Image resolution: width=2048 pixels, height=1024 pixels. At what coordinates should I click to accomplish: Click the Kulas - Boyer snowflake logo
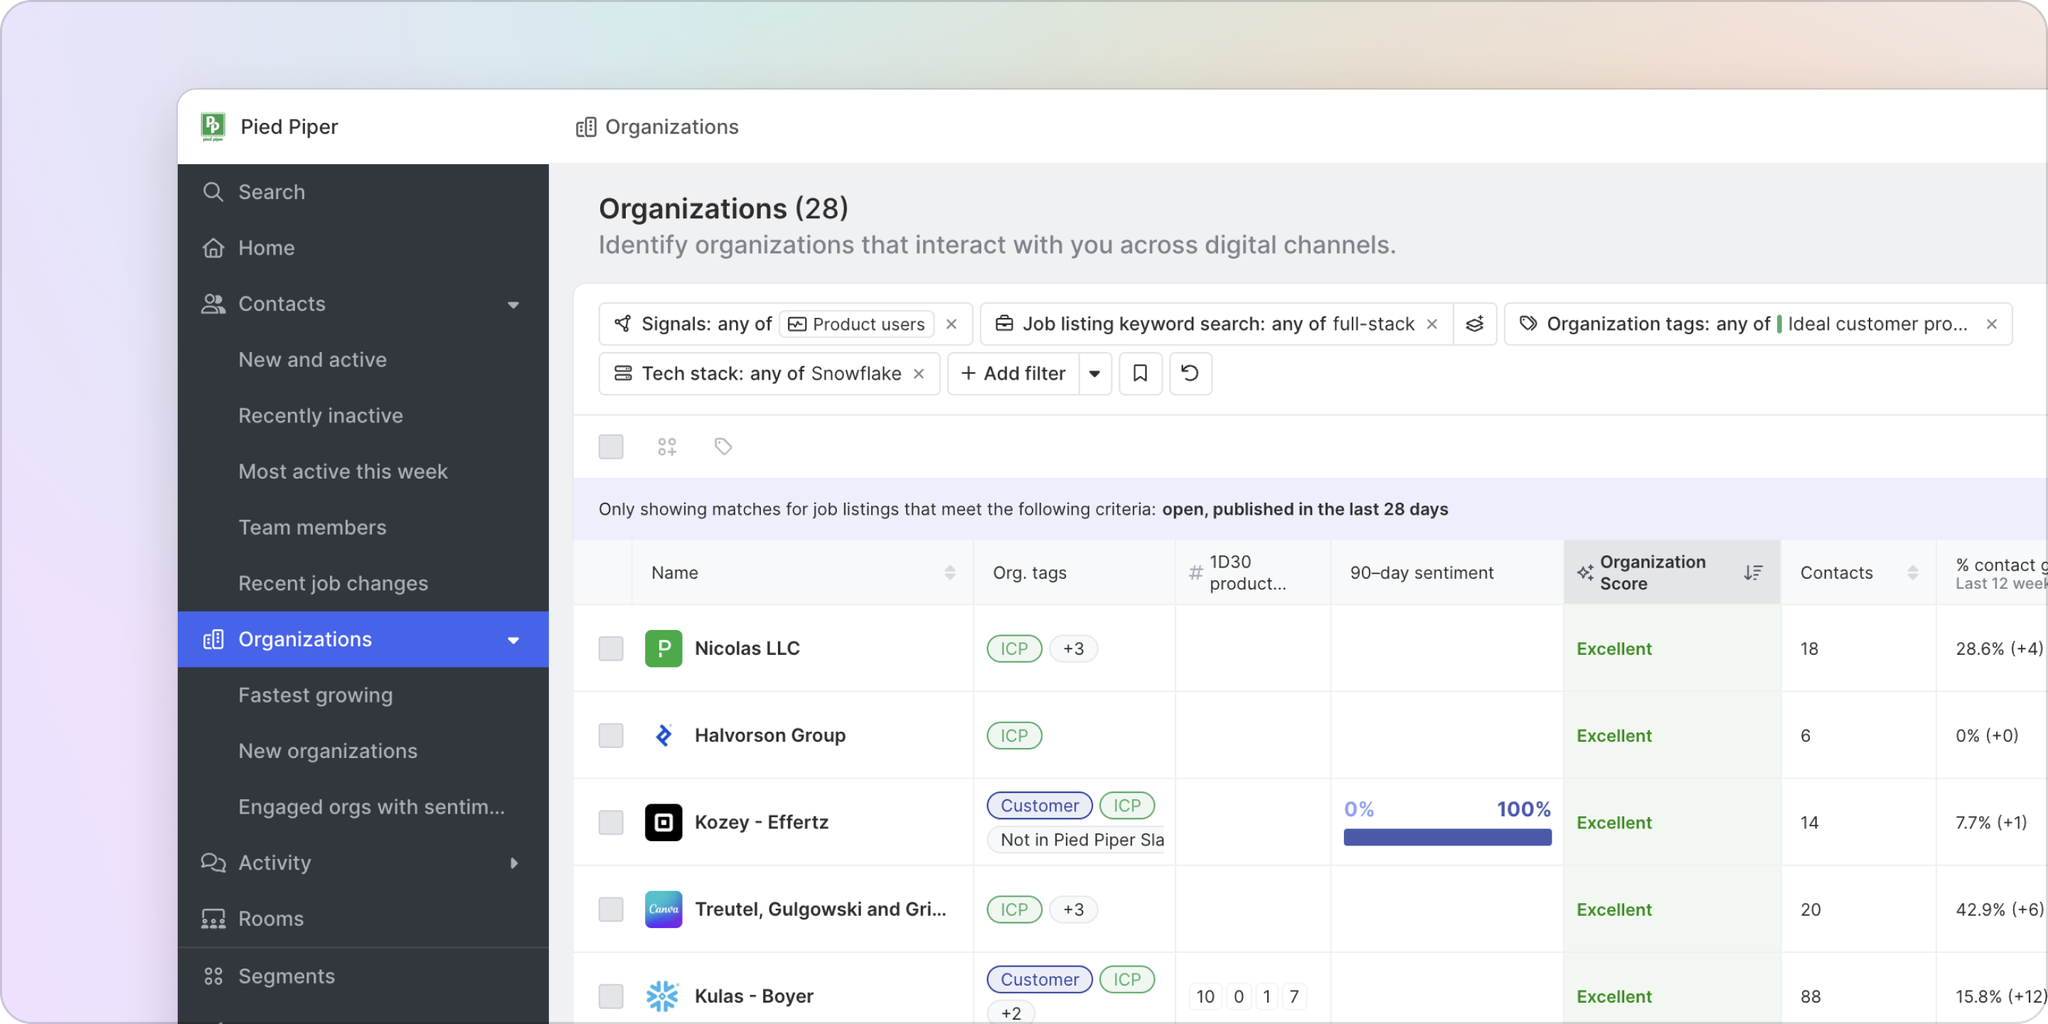tap(664, 997)
